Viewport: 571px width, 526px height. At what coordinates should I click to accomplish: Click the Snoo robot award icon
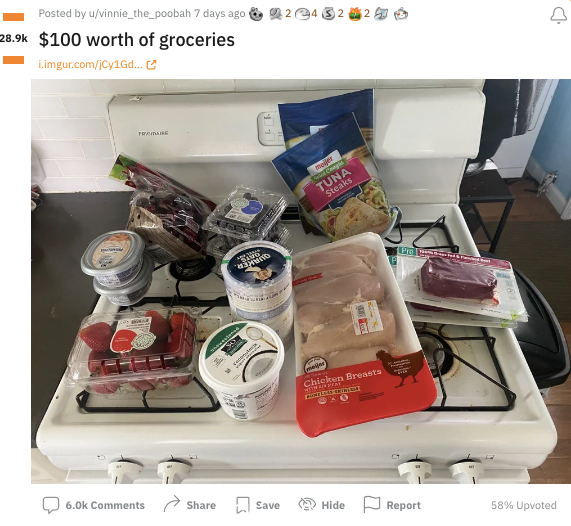tap(401, 14)
